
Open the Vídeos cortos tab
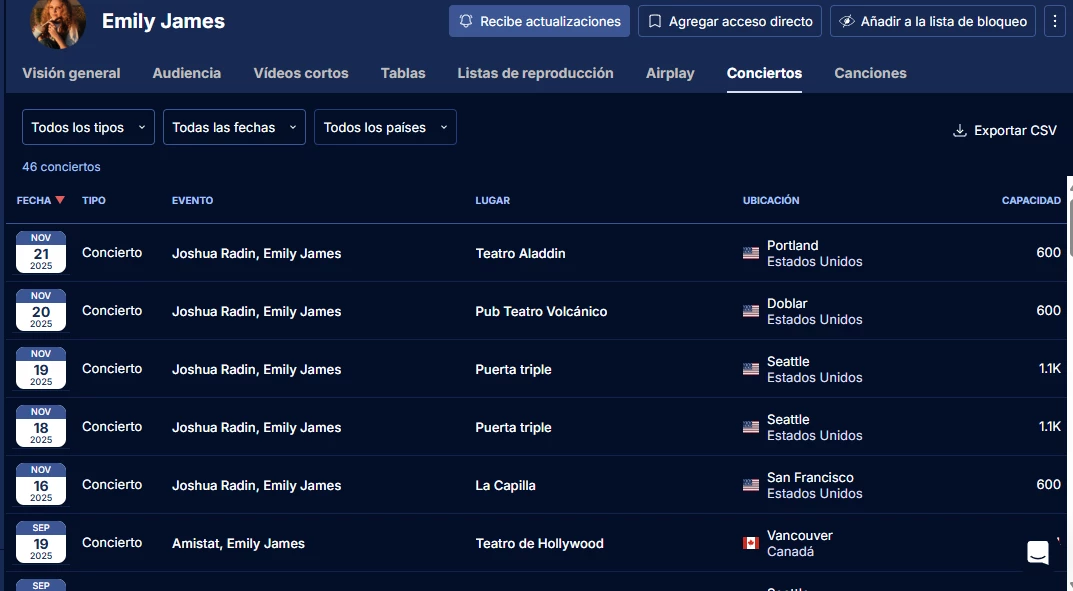coord(301,73)
